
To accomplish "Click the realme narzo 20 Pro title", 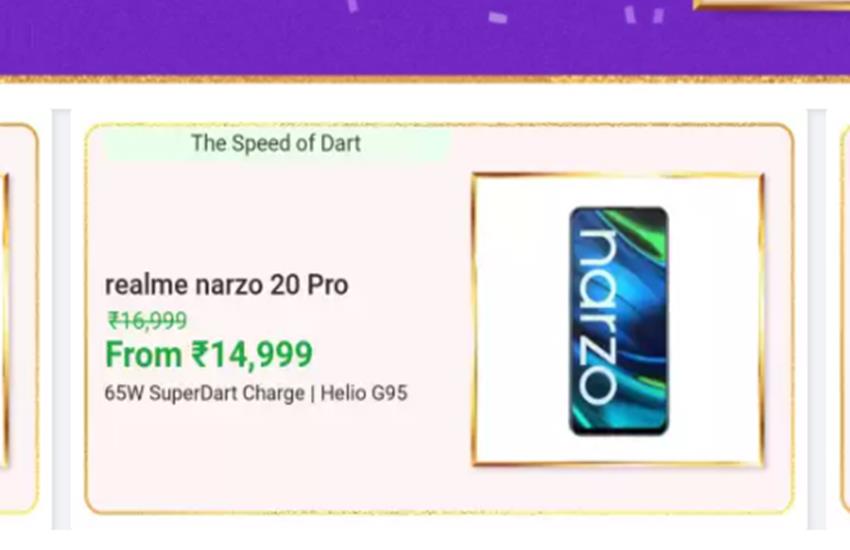I will click(x=226, y=284).
